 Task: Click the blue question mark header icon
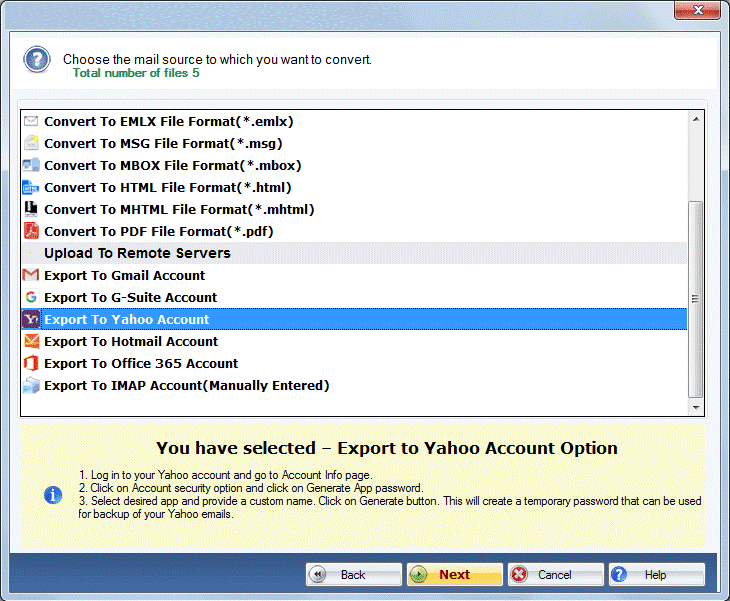[37, 60]
